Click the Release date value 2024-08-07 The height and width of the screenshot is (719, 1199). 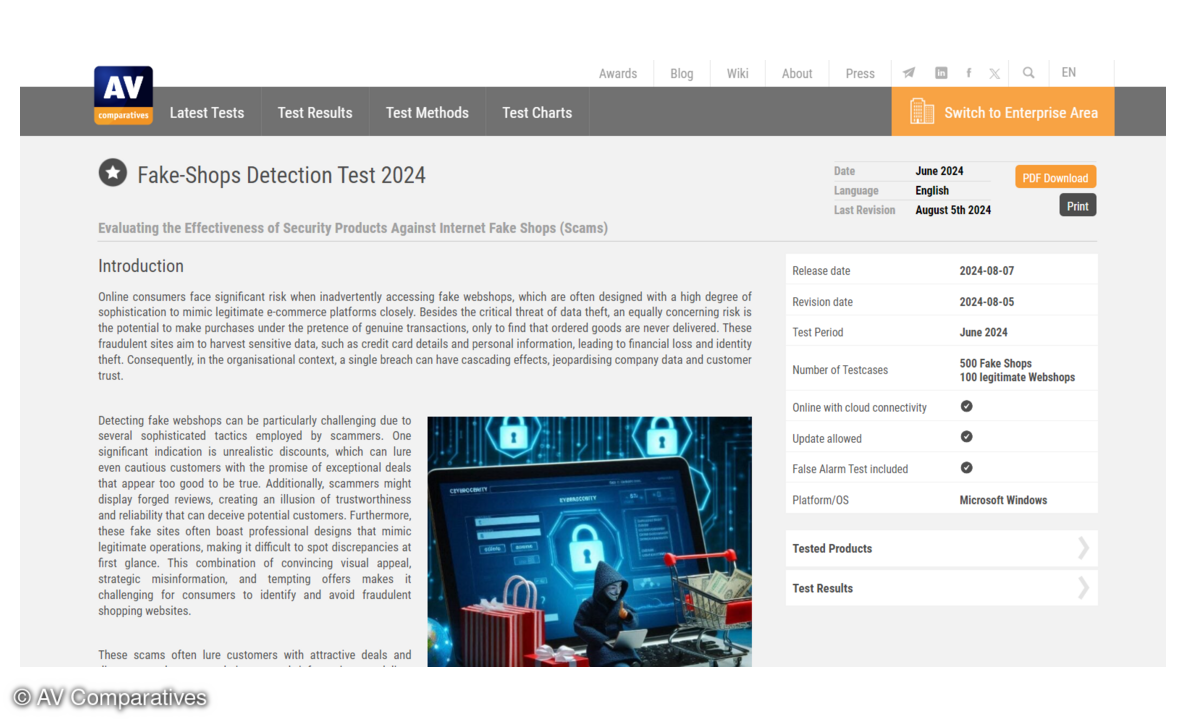986,271
